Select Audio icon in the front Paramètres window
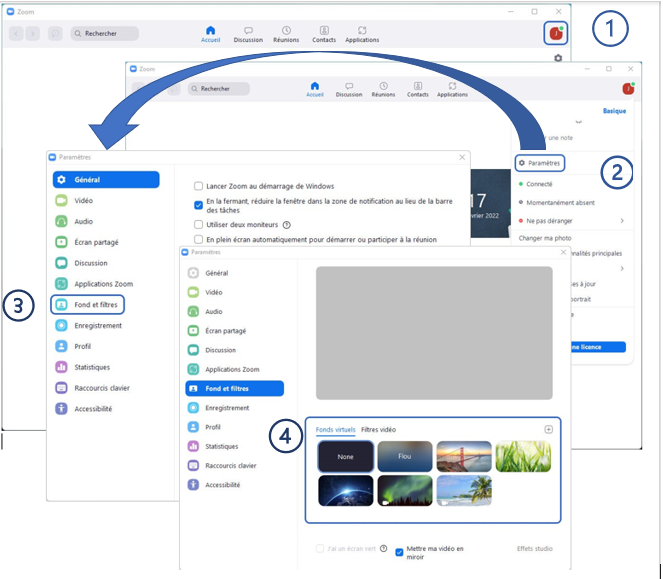 pyautogui.click(x=193, y=312)
